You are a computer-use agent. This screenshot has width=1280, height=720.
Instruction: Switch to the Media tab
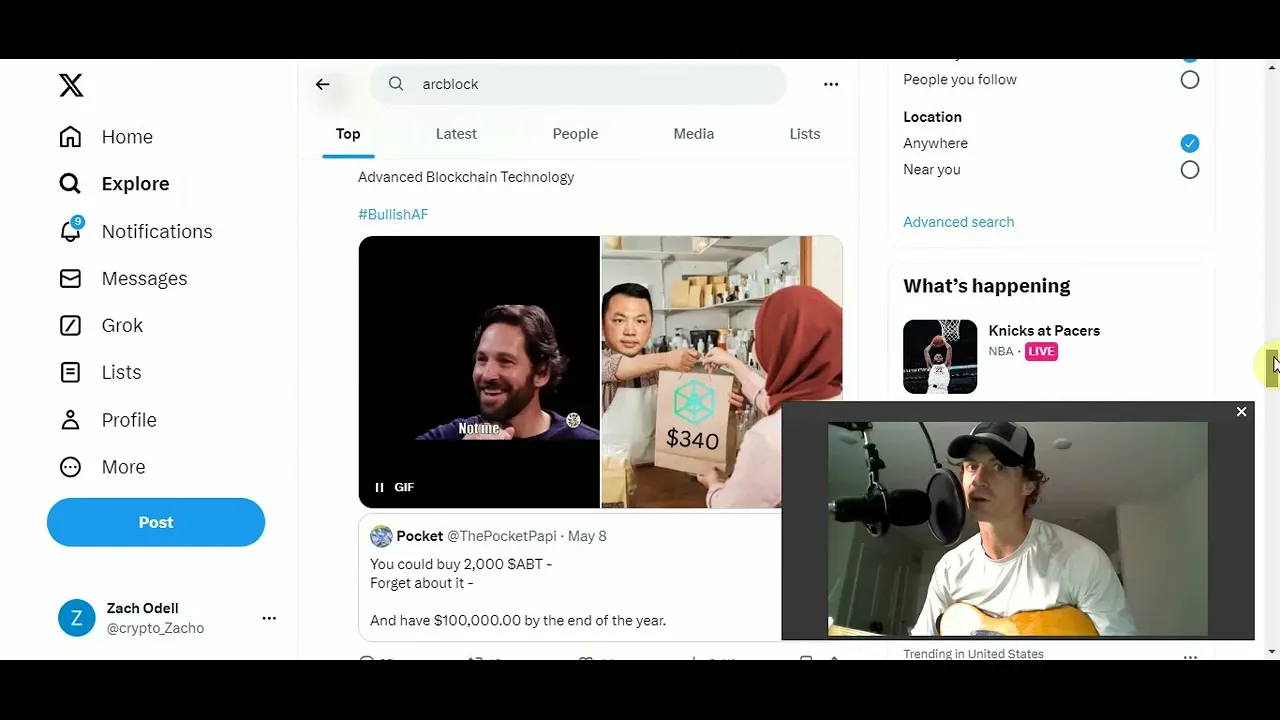click(694, 134)
